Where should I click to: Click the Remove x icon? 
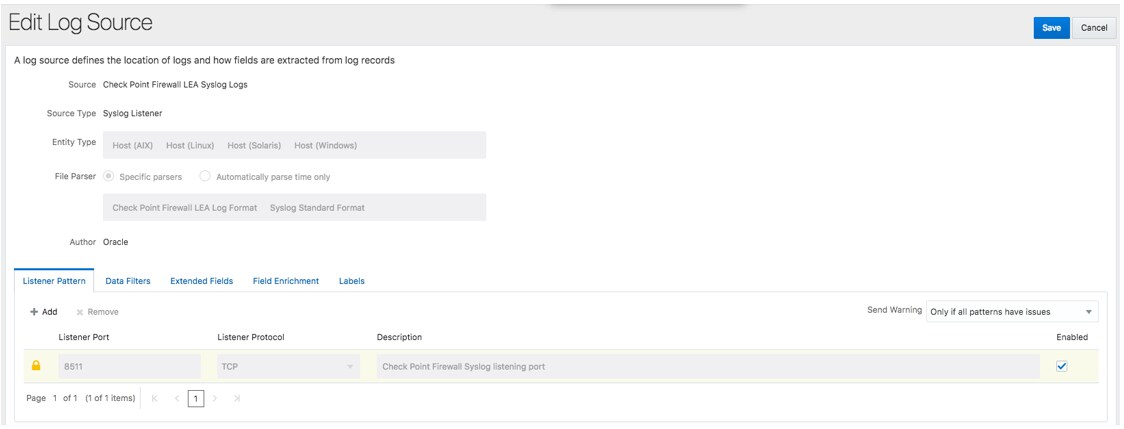point(80,312)
